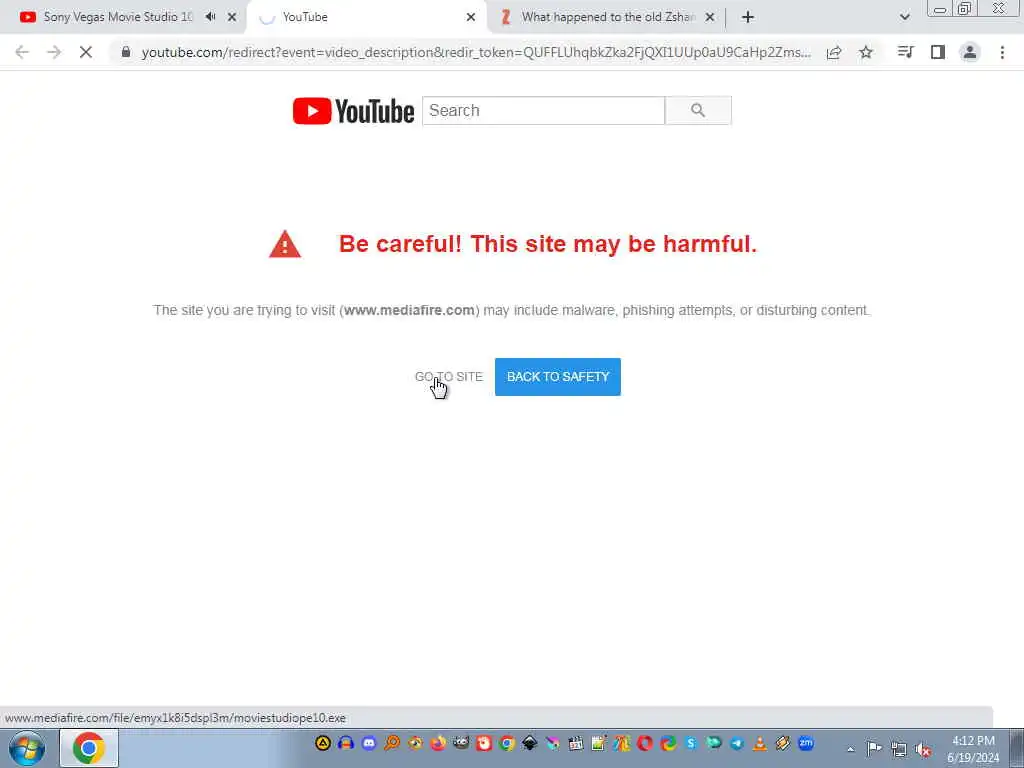Mute audio on Sony Vegas tab

click(x=210, y=17)
